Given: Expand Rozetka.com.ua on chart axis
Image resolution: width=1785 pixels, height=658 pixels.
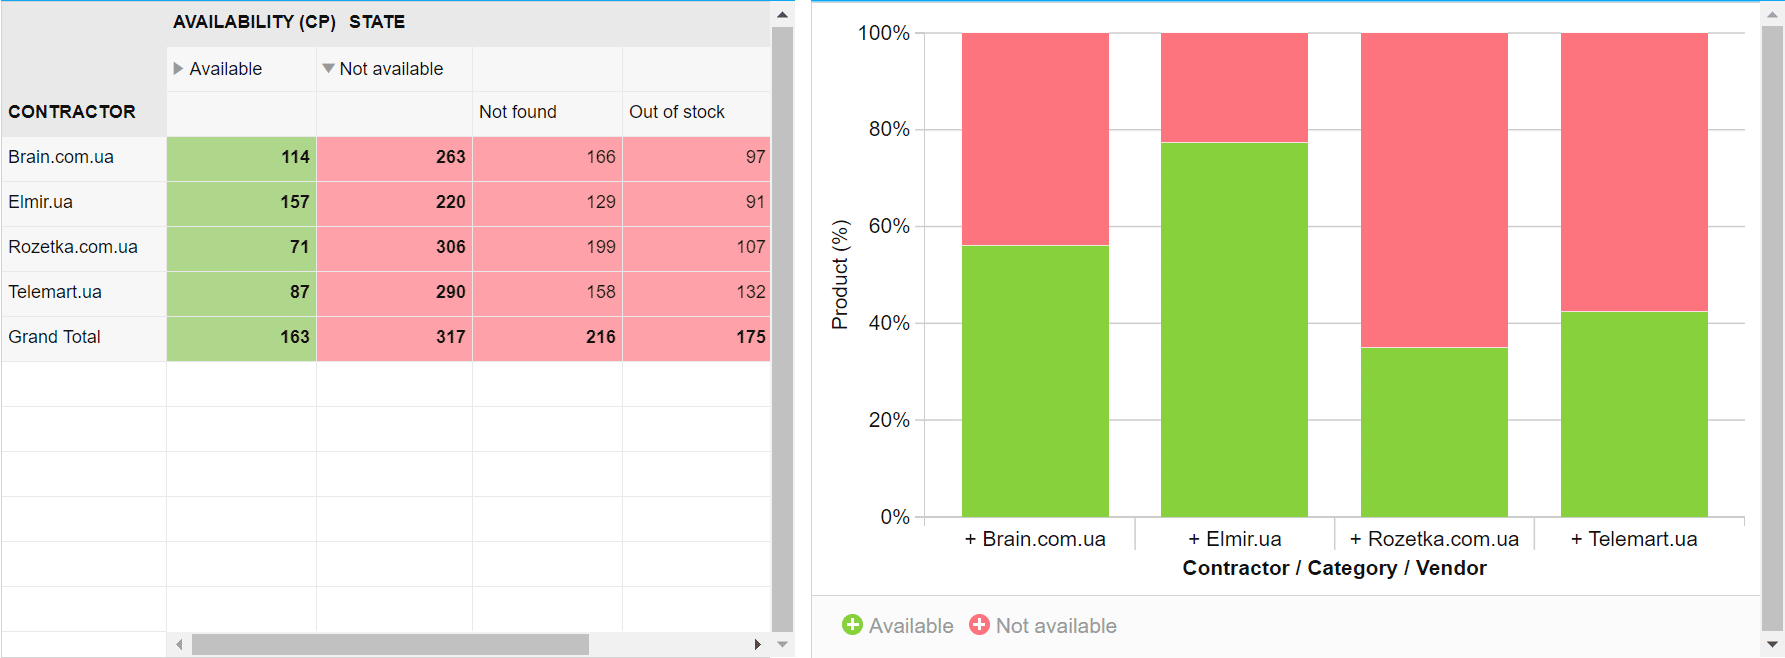Looking at the screenshot, I should (1356, 540).
